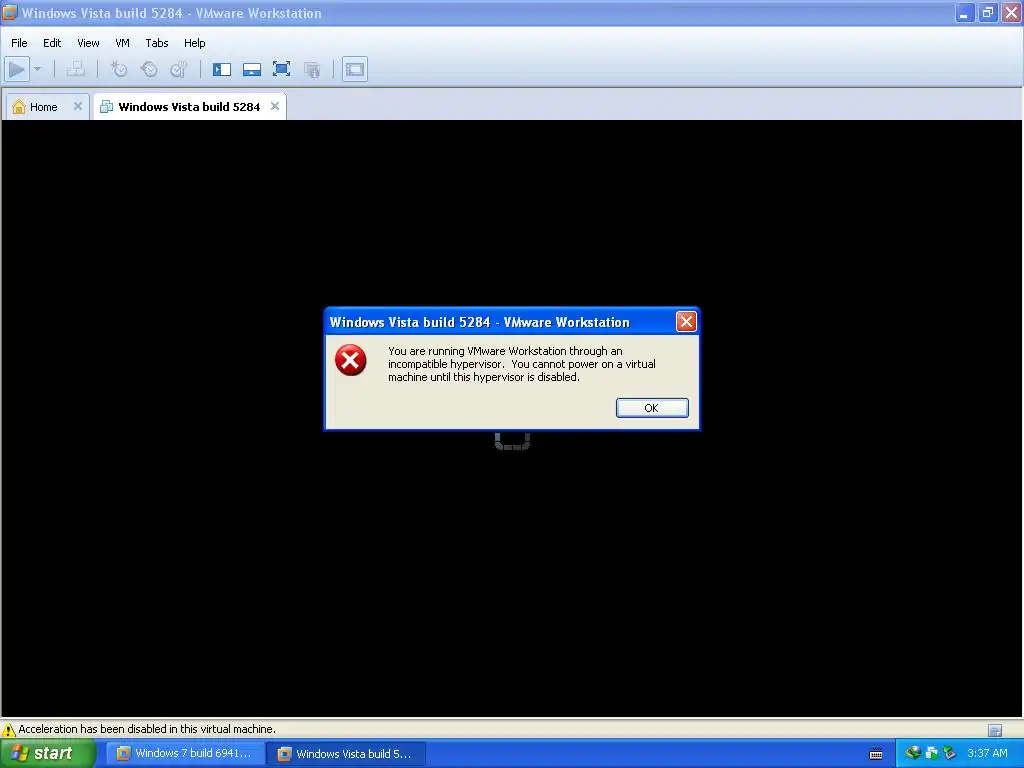Click the Safely Remove Hardware tray icon
Screen dimensions: 1024x768
pos(950,753)
